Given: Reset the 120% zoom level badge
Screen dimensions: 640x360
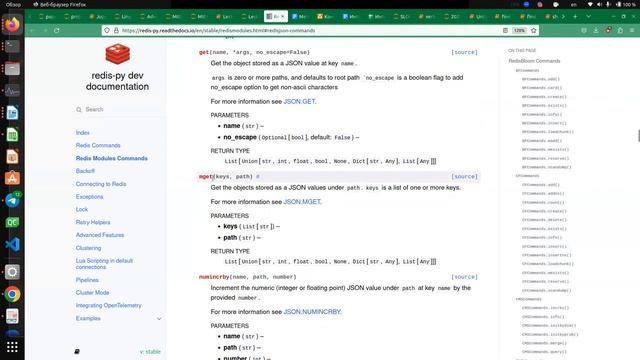Looking at the screenshot, I should [519, 31].
